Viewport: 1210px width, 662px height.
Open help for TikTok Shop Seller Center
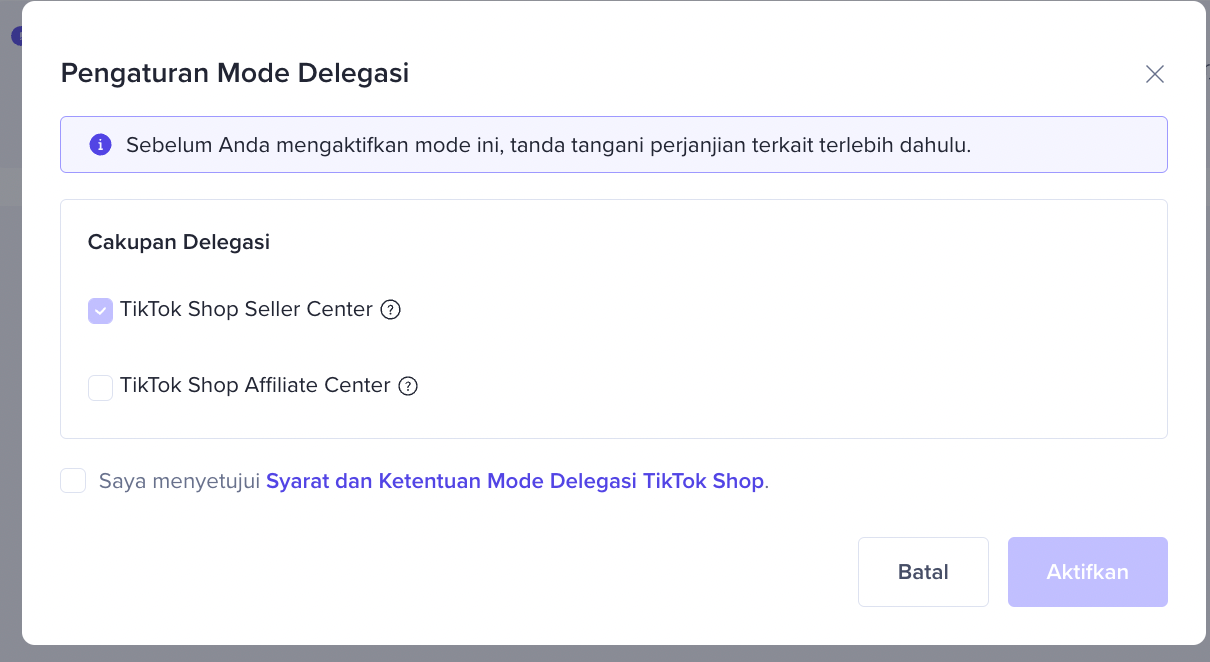(391, 310)
